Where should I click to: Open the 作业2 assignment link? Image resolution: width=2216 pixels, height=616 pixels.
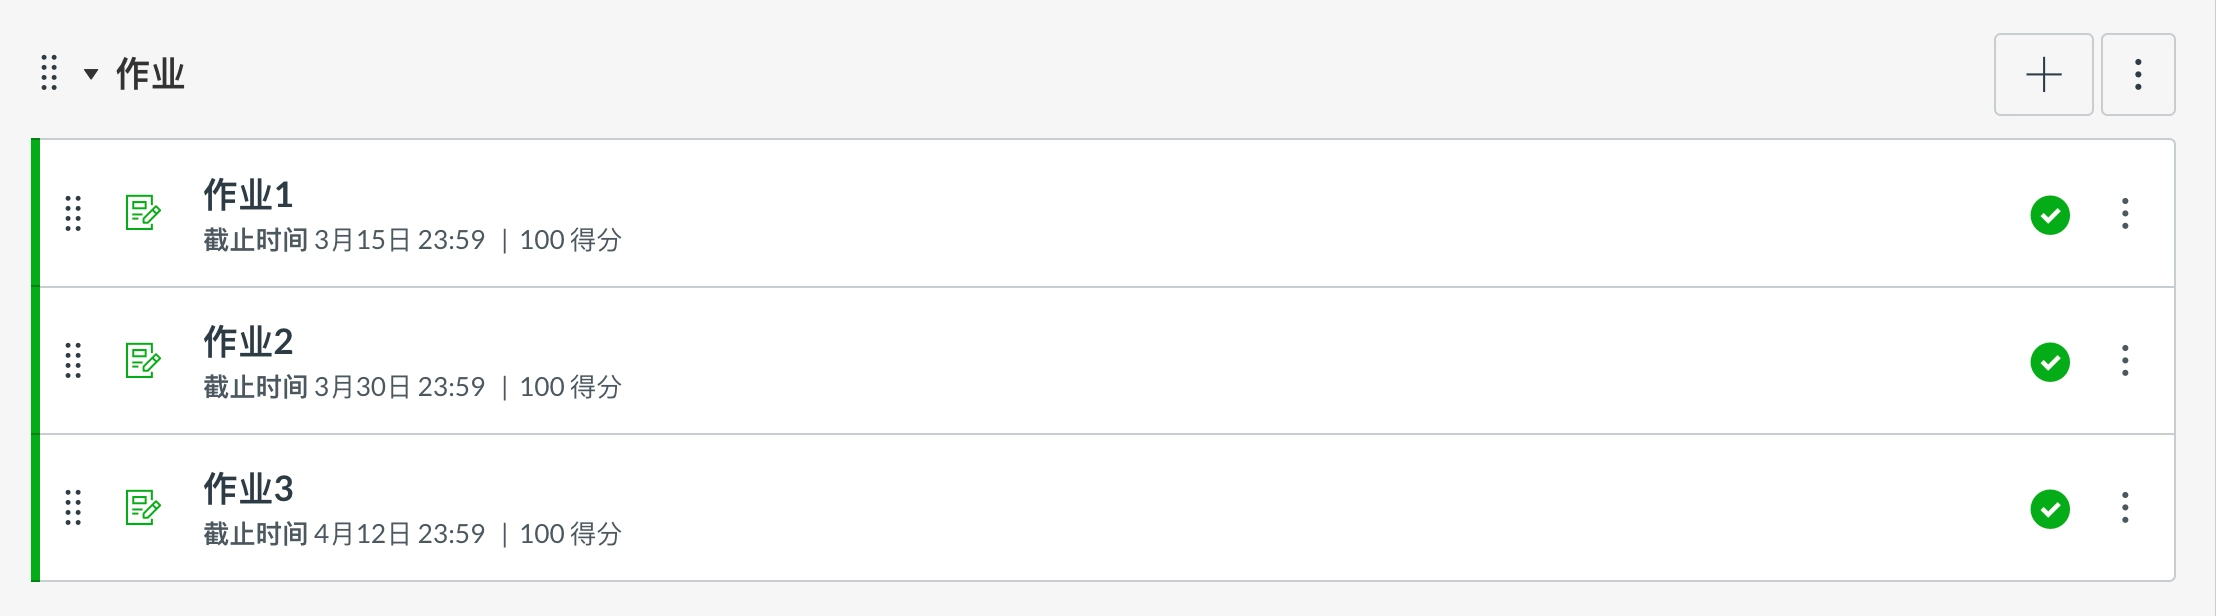(248, 342)
